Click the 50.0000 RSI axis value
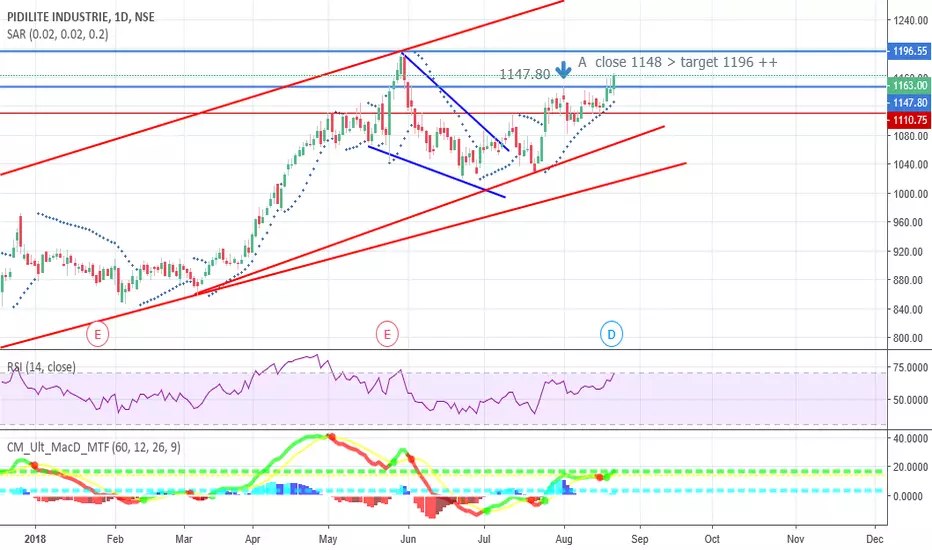Viewport: 932px width, 550px height. 910,400
